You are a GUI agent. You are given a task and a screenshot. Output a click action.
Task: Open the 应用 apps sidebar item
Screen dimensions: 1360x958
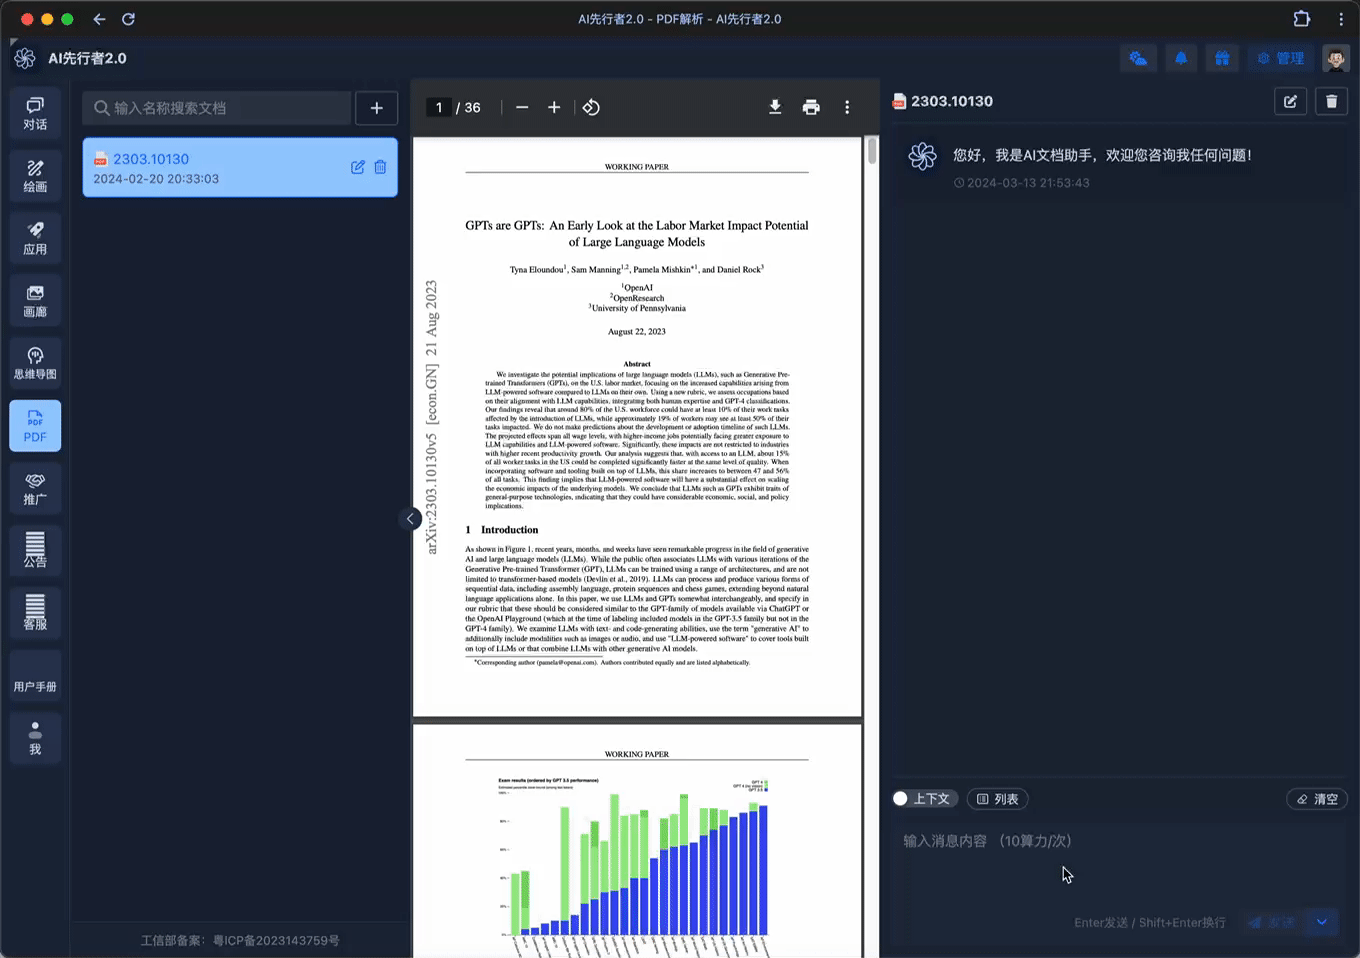click(x=35, y=238)
